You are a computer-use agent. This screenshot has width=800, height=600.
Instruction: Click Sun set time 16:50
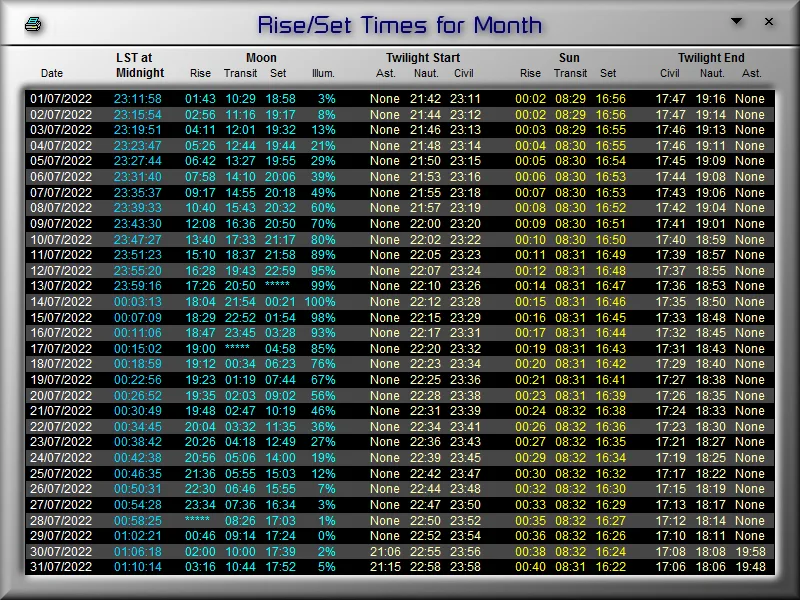pos(611,239)
